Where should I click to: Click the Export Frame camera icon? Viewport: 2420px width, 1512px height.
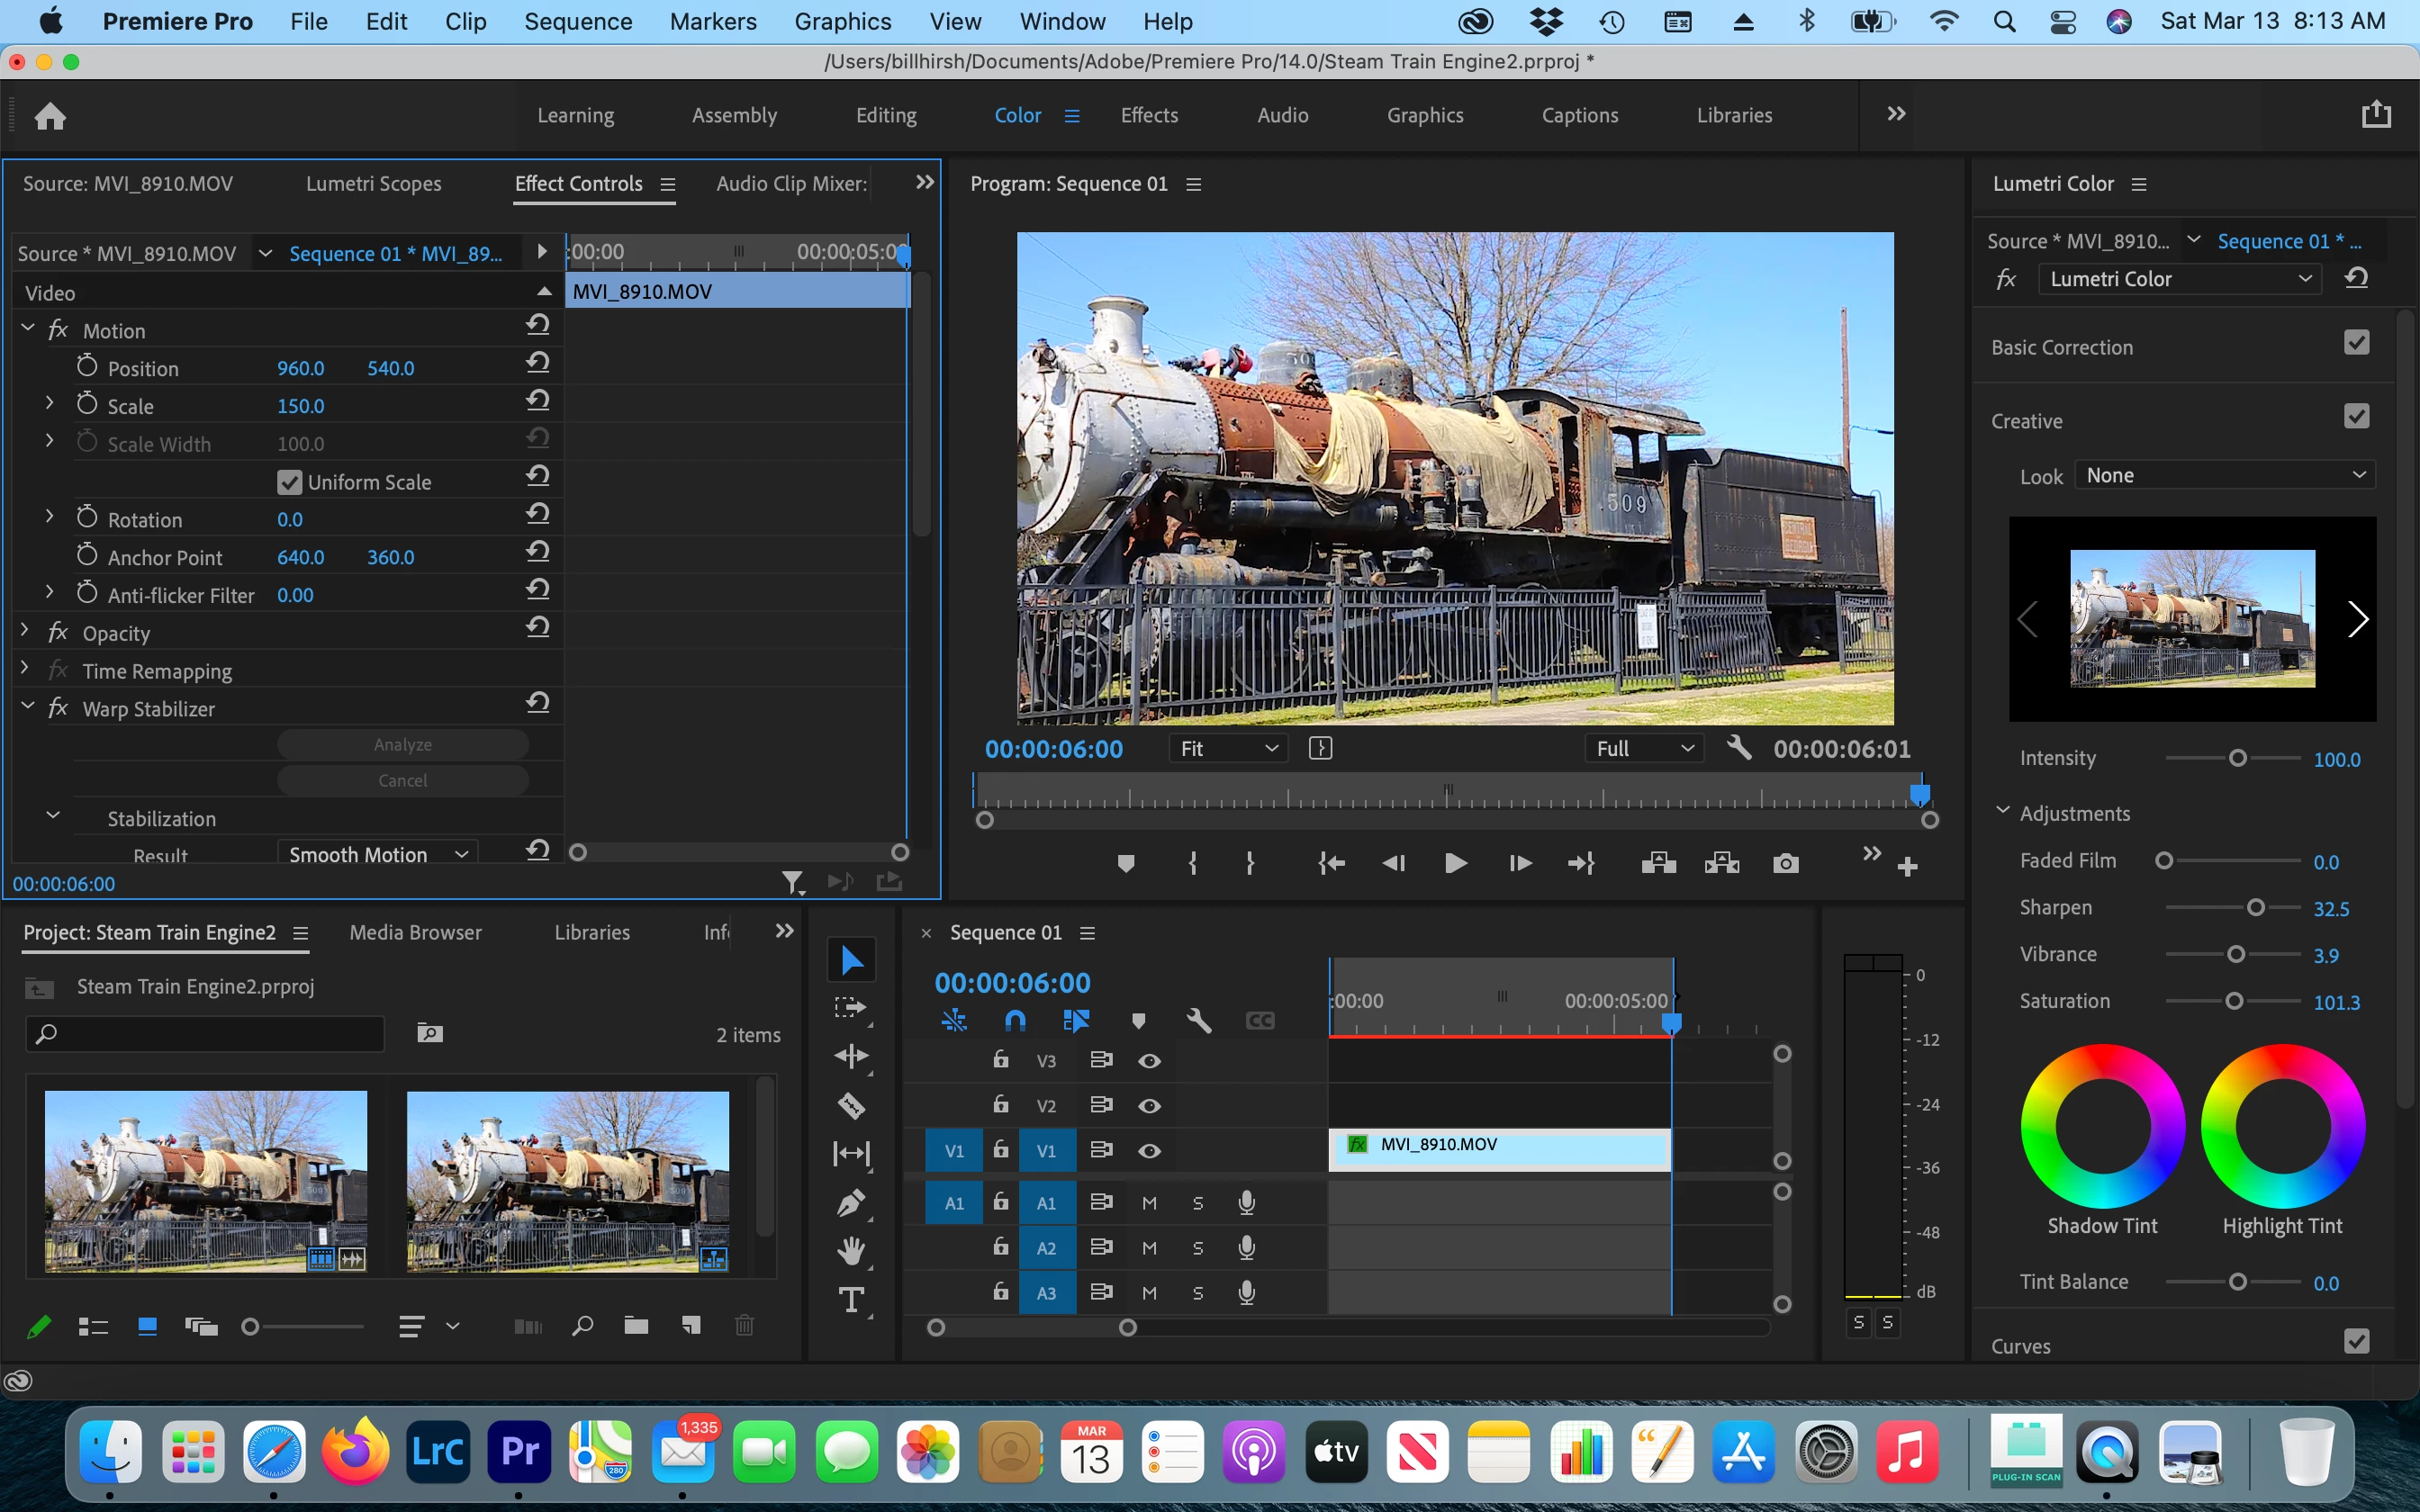[x=1785, y=864]
